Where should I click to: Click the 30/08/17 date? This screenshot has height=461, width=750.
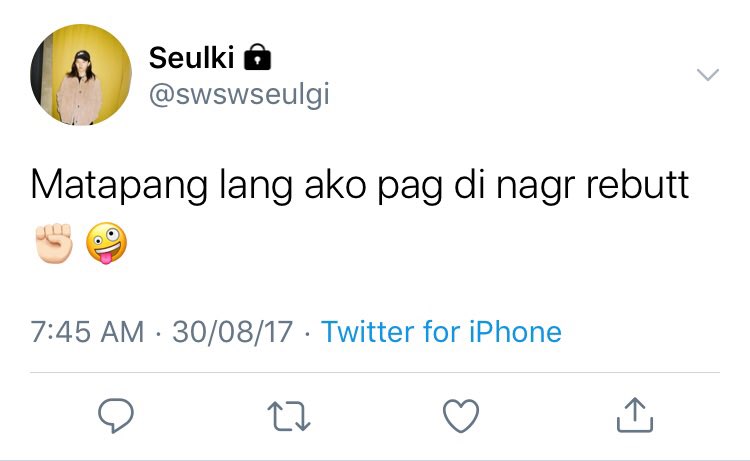pyautogui.click(x=232, y=332)
